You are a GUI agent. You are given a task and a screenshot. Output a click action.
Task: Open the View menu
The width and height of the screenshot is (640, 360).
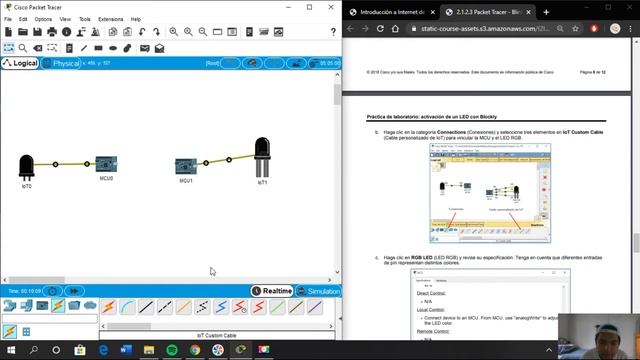point(65,19)
